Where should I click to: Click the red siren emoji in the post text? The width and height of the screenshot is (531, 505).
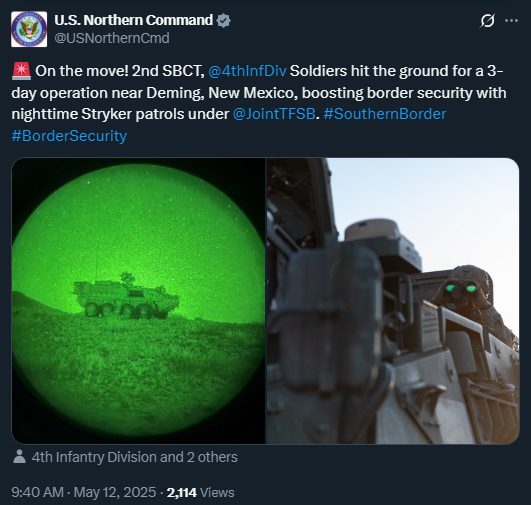pyautogui.click(x=21, y=71)
